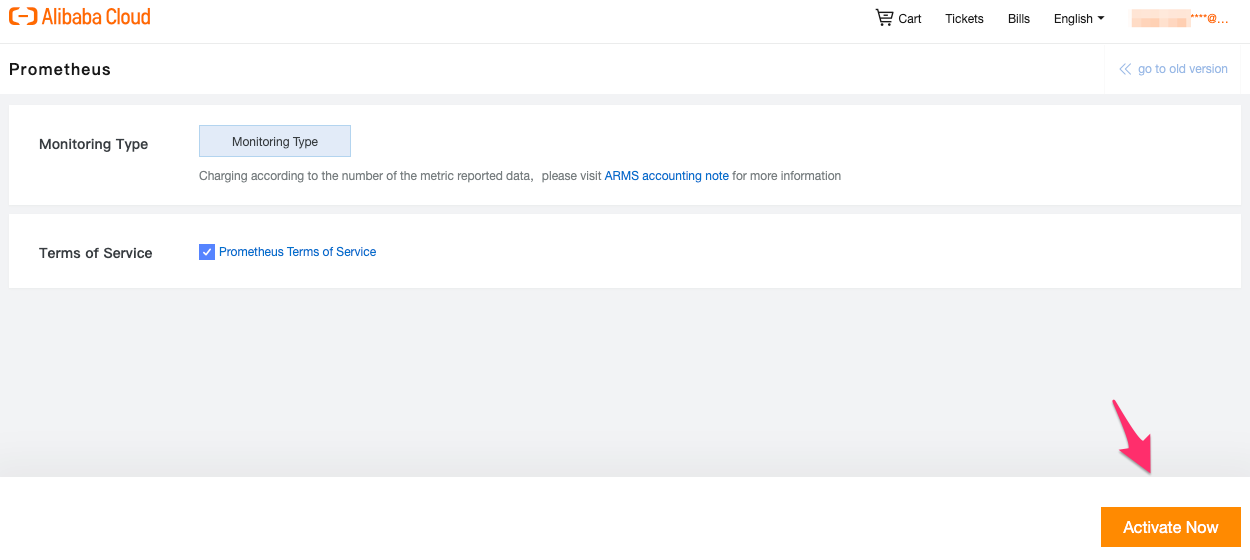Viewport: 1250px width, 560px height.
Task: Uncheck the Prometheus Terms of Service checkbox
Action: [207, 252]
